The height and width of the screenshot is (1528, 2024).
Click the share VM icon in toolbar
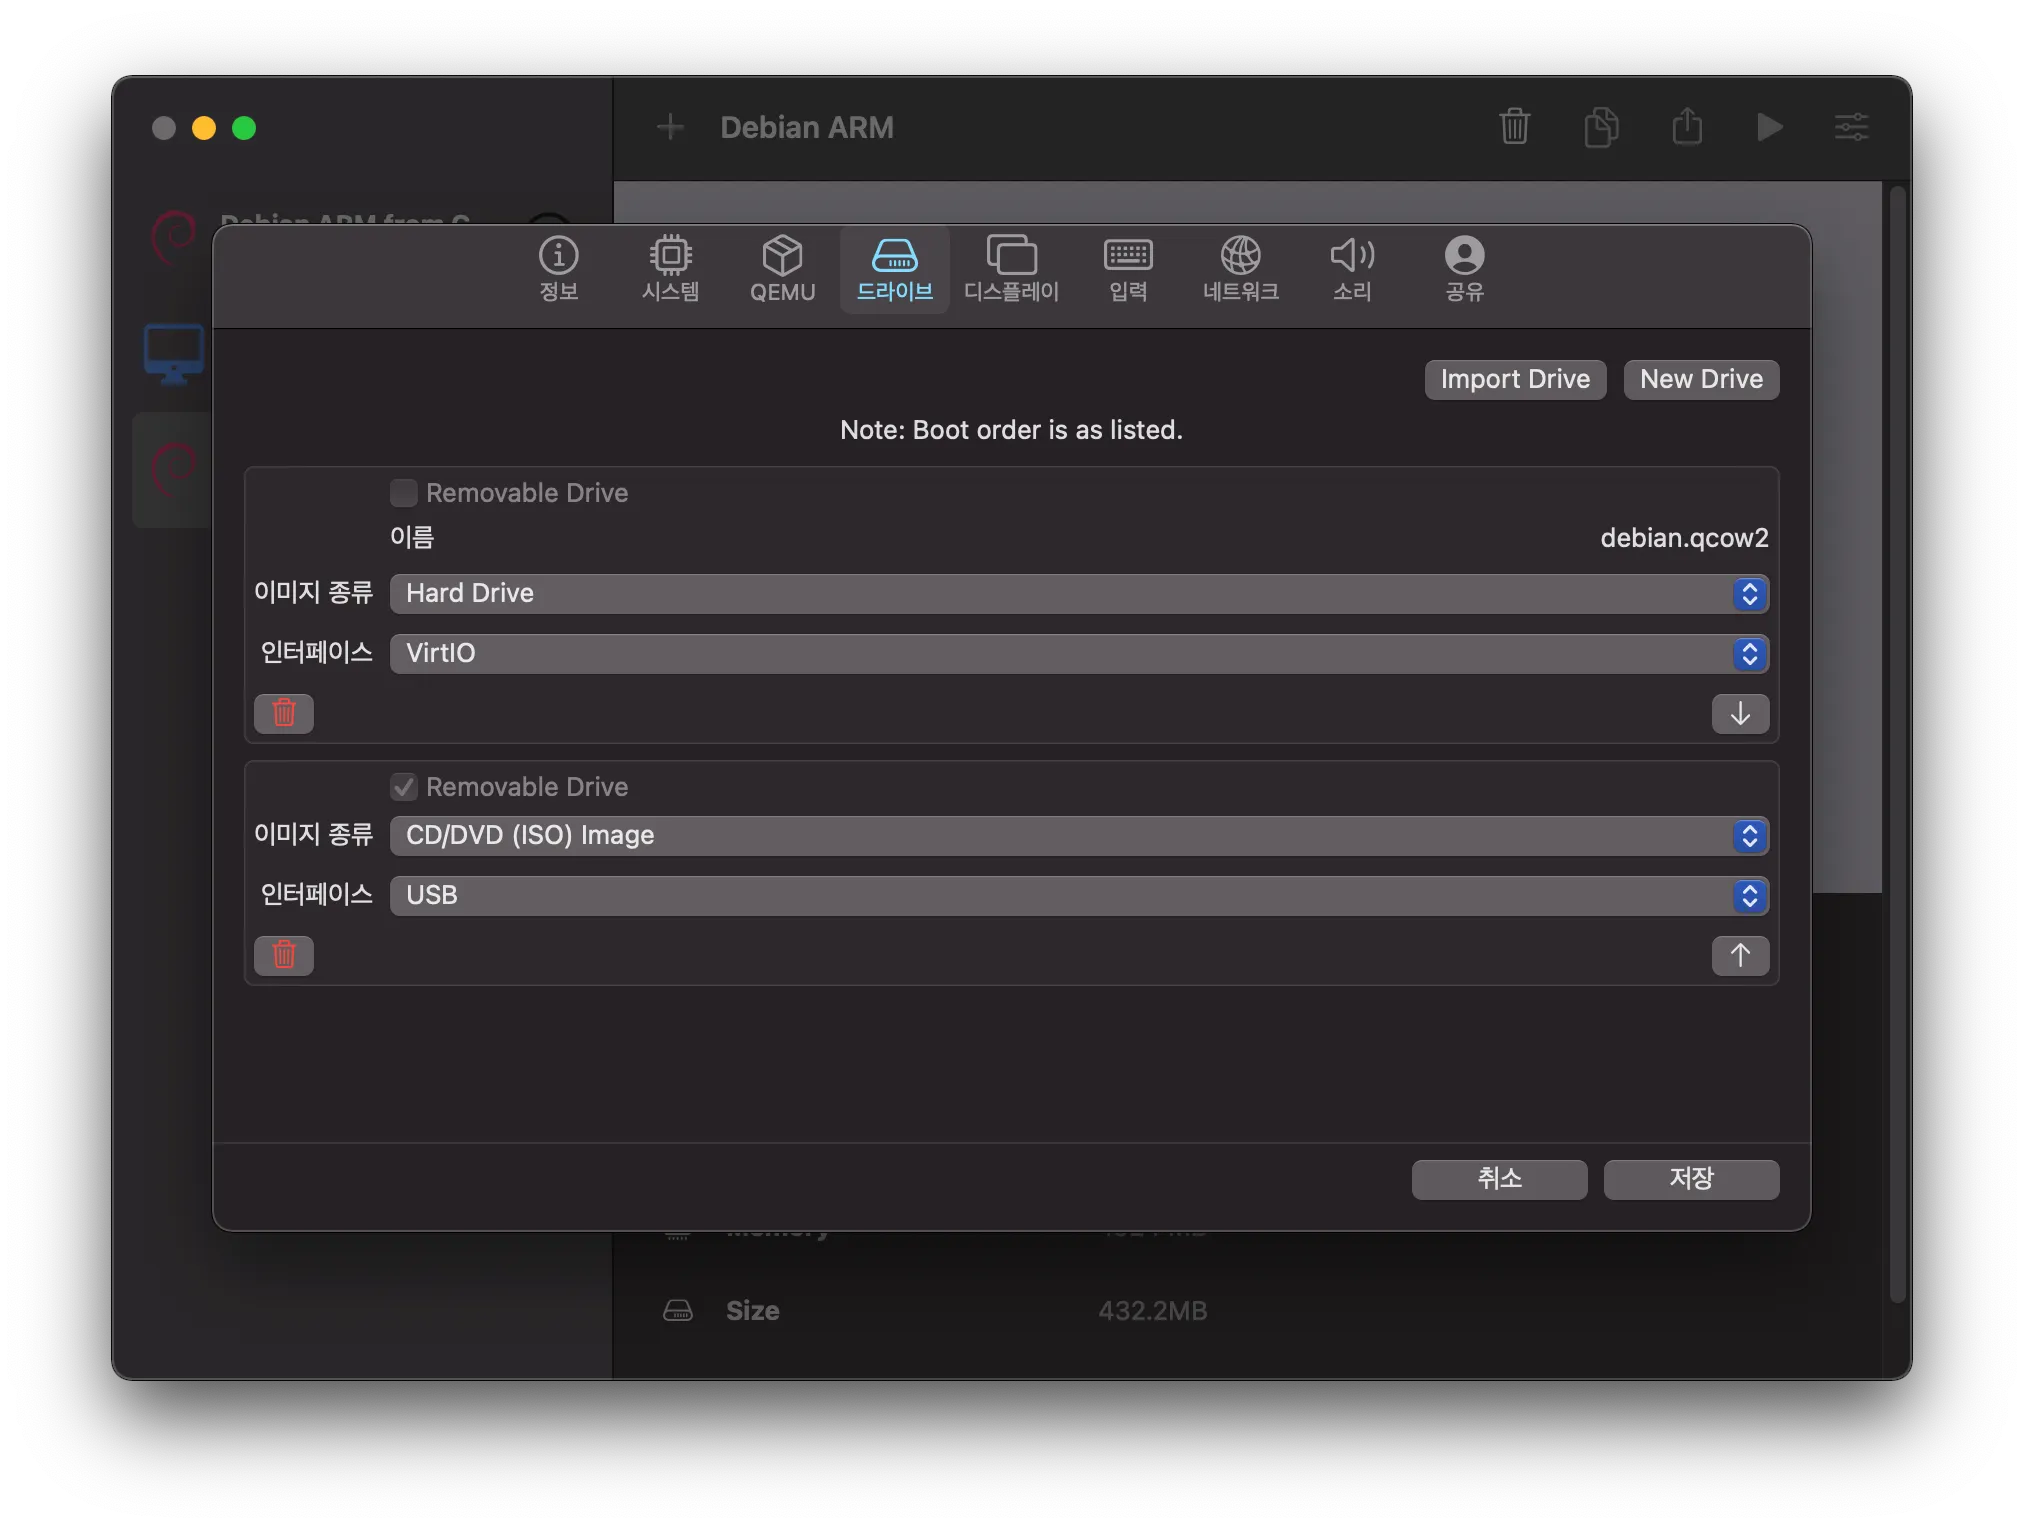click(1687, 127)
